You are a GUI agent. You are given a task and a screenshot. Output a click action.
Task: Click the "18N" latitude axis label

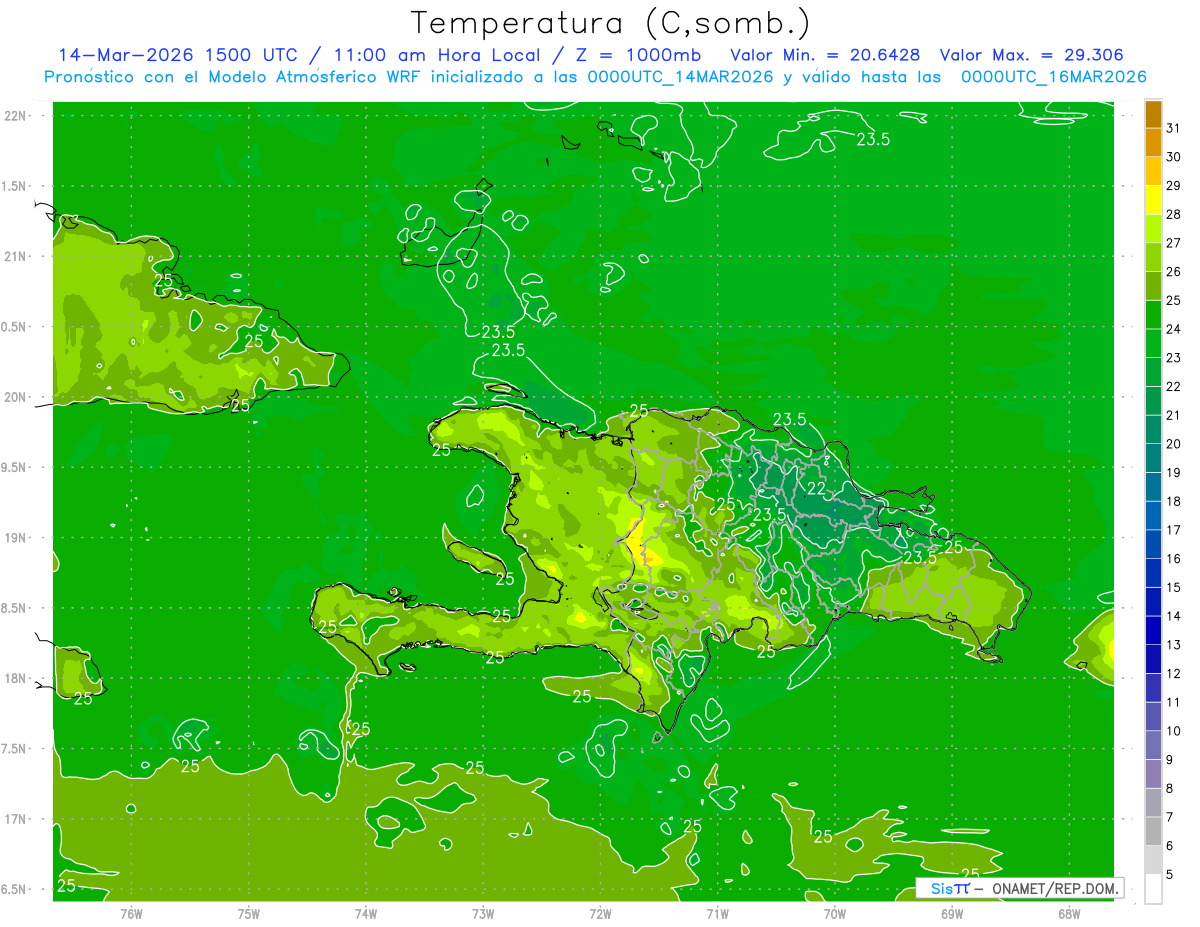click(x=16, y=678)
